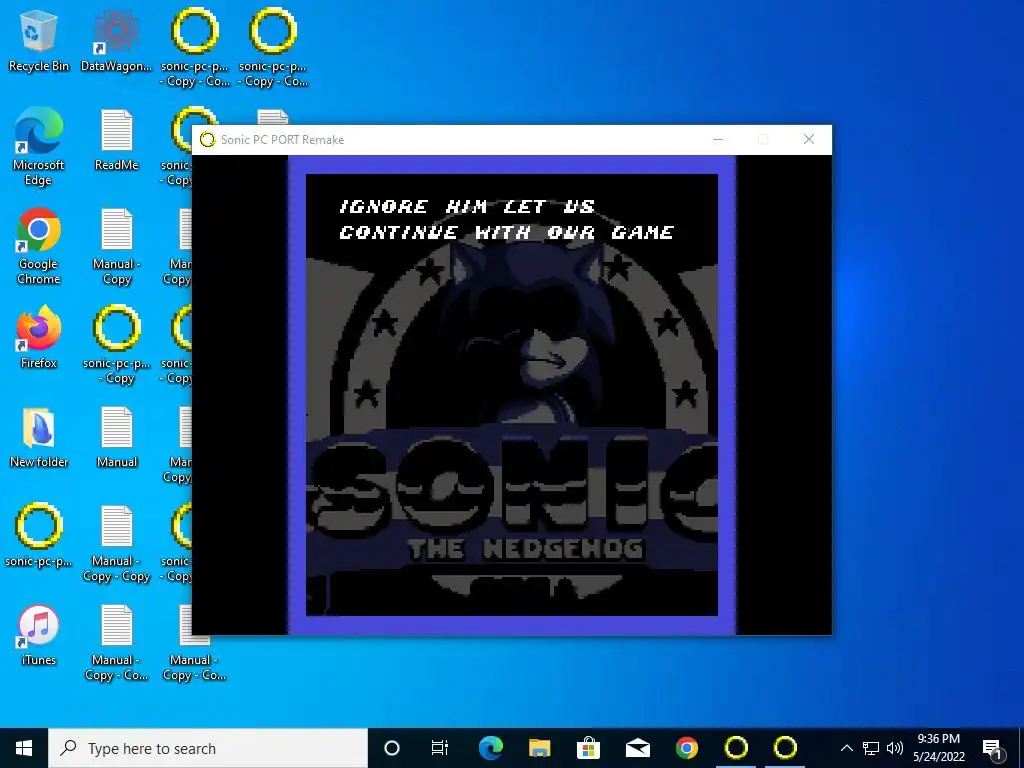This screenshot has height=768, width=1024.
Task: Click the 'Type here to search' box
Action: coord(208,748)
